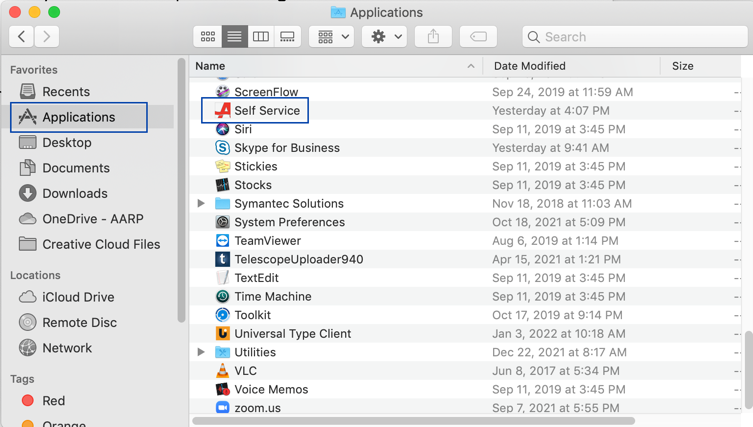Switch to icon view
753x427 pixels.
208,37
